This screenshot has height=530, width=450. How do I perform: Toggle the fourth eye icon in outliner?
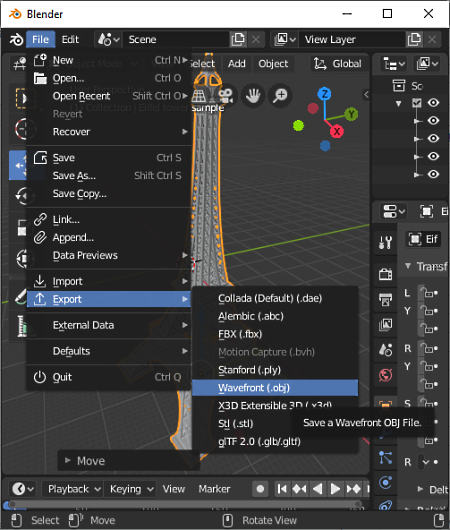coord(433,156)
